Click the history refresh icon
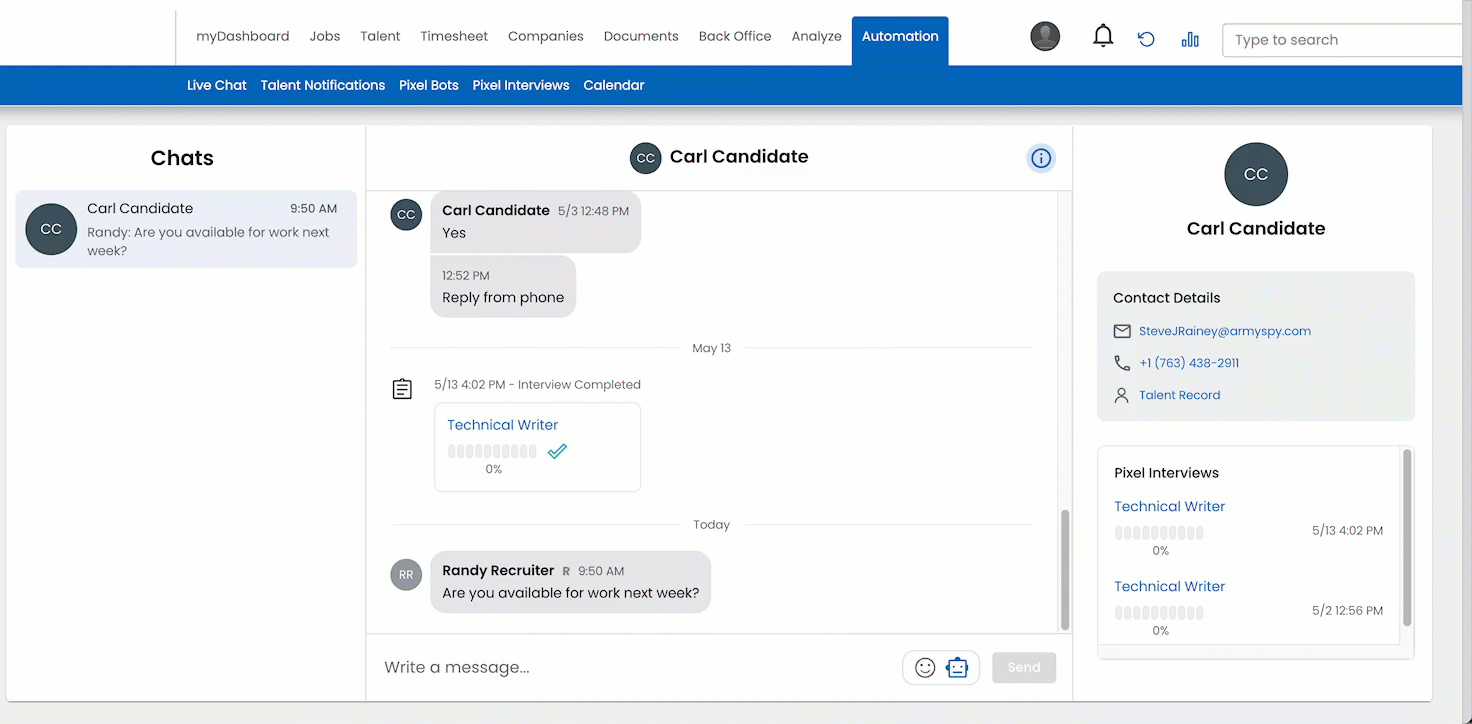This screenshot has width=1472, height=724. [1147, 40]
